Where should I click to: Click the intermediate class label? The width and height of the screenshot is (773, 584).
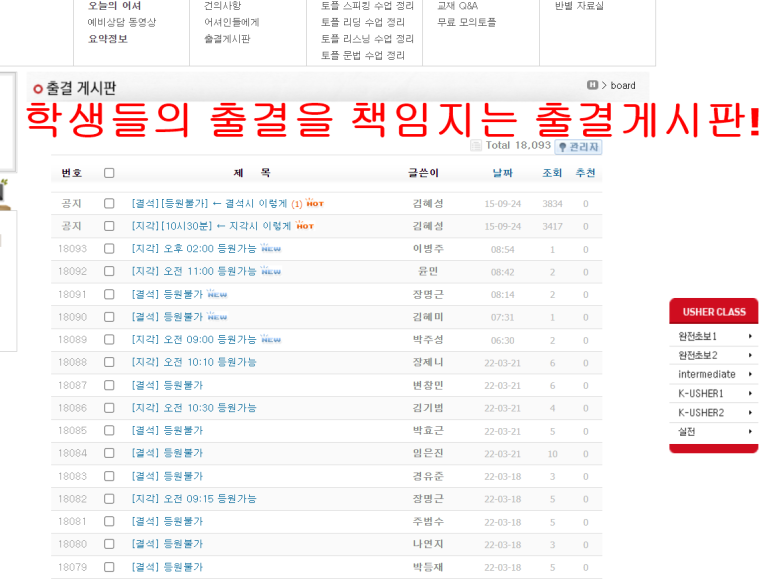[706, 375]
